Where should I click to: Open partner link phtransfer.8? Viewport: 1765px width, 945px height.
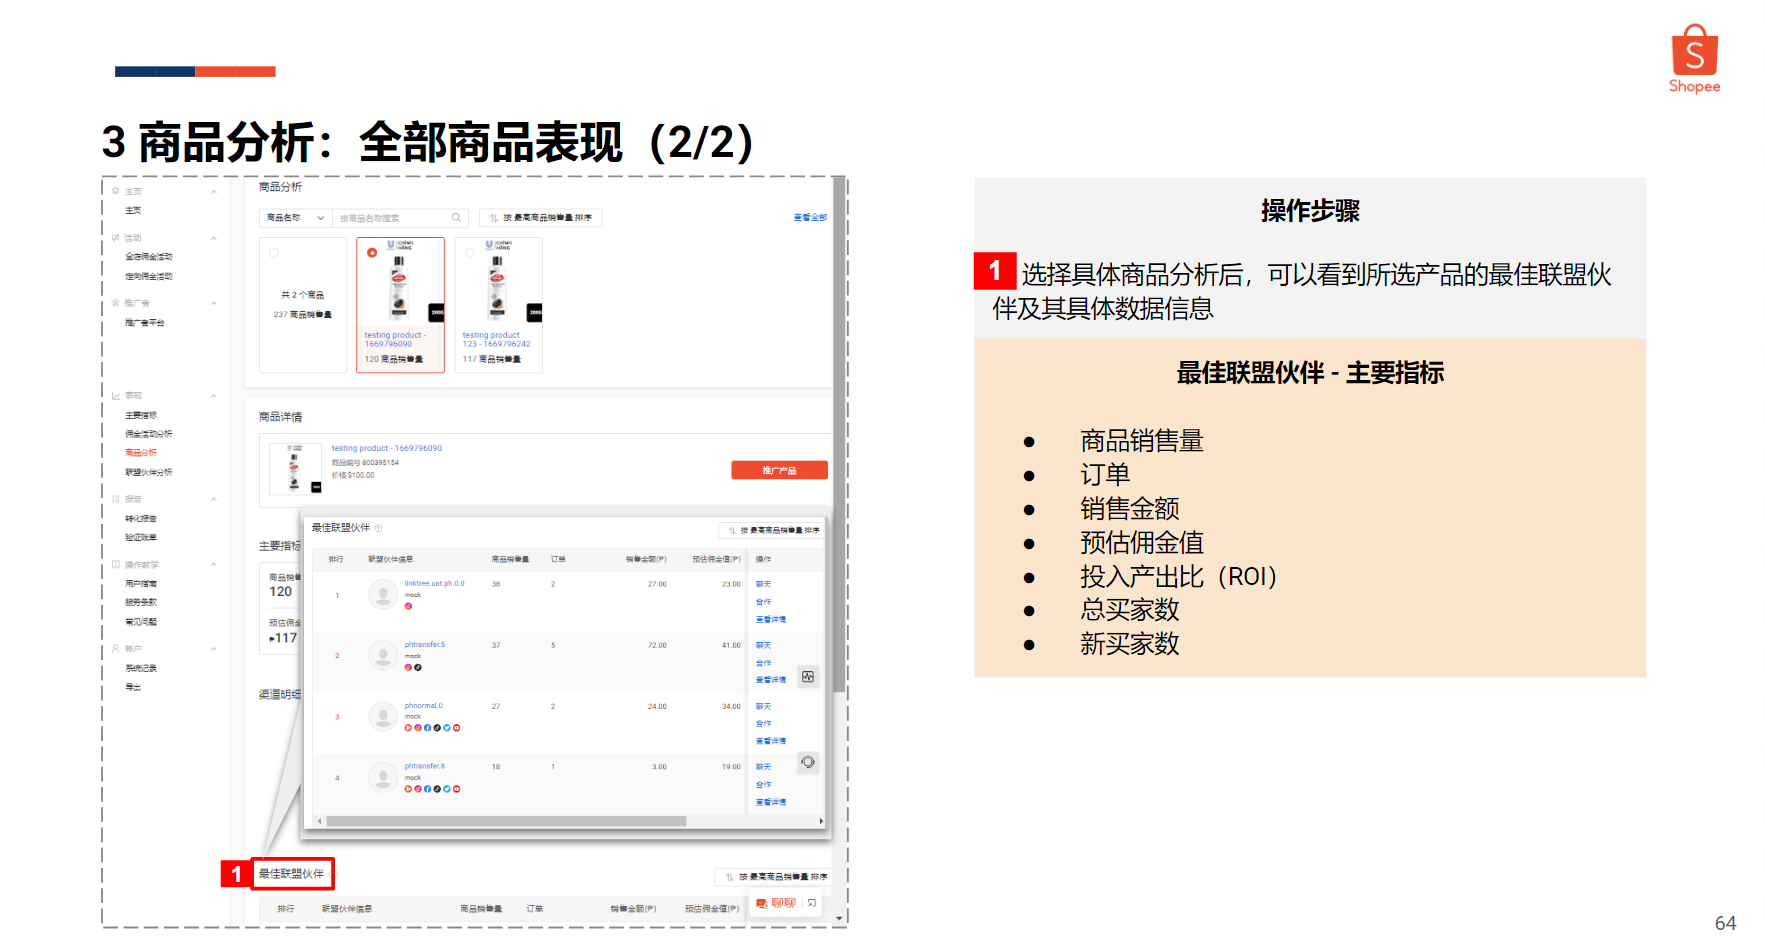[x=425, y=766]
